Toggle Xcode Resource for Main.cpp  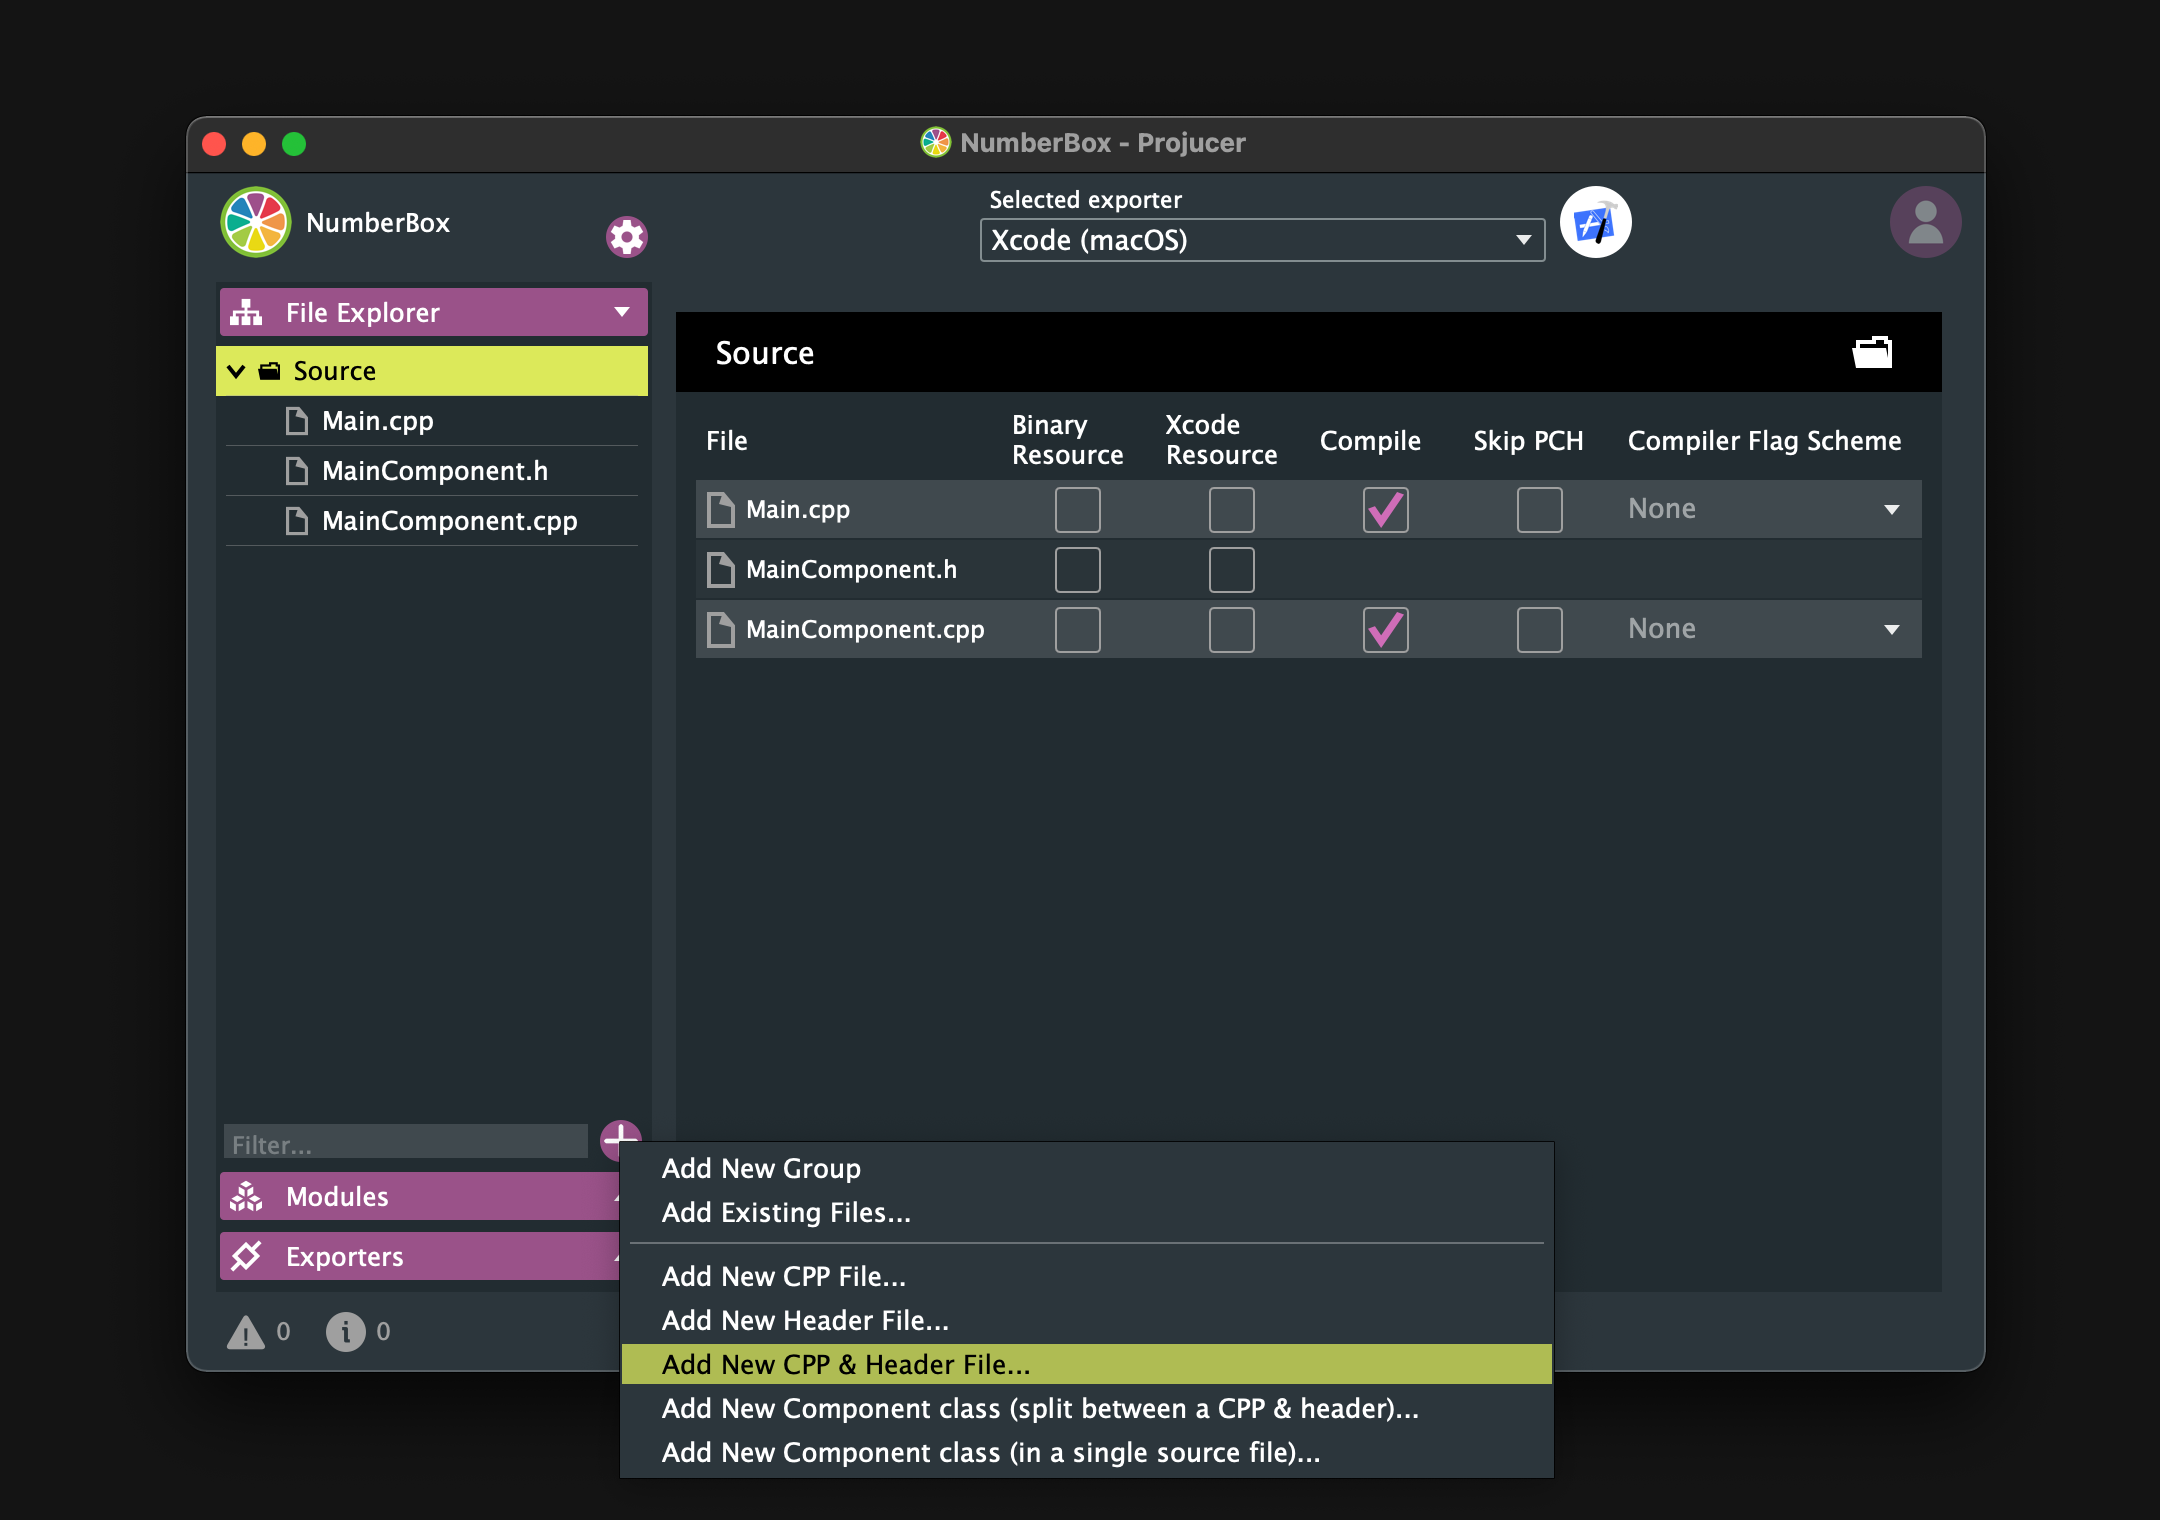point(1232,510)
